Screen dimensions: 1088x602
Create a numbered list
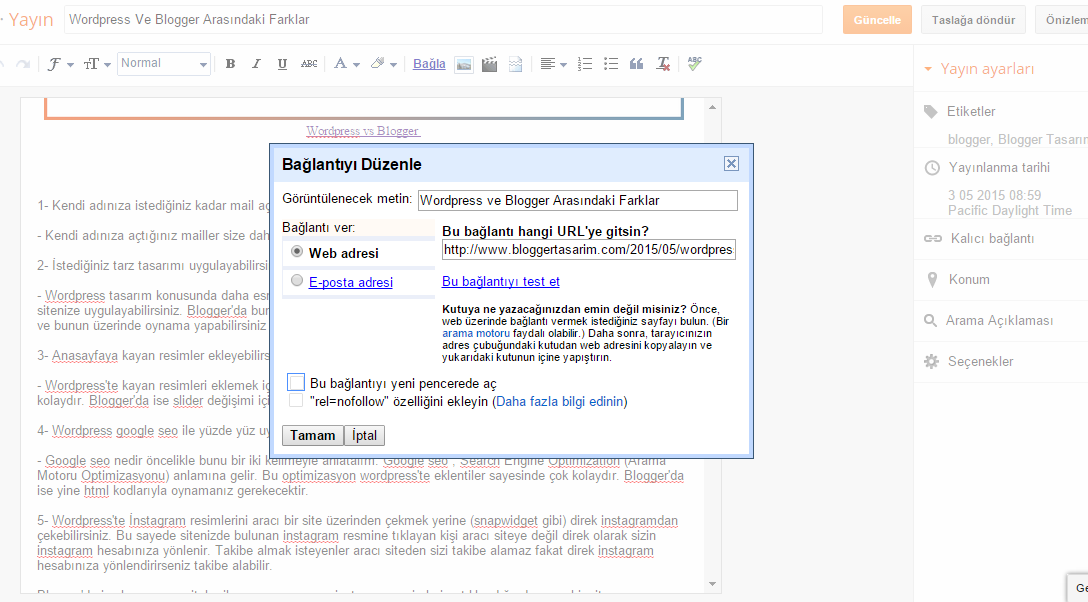(585, 64)
